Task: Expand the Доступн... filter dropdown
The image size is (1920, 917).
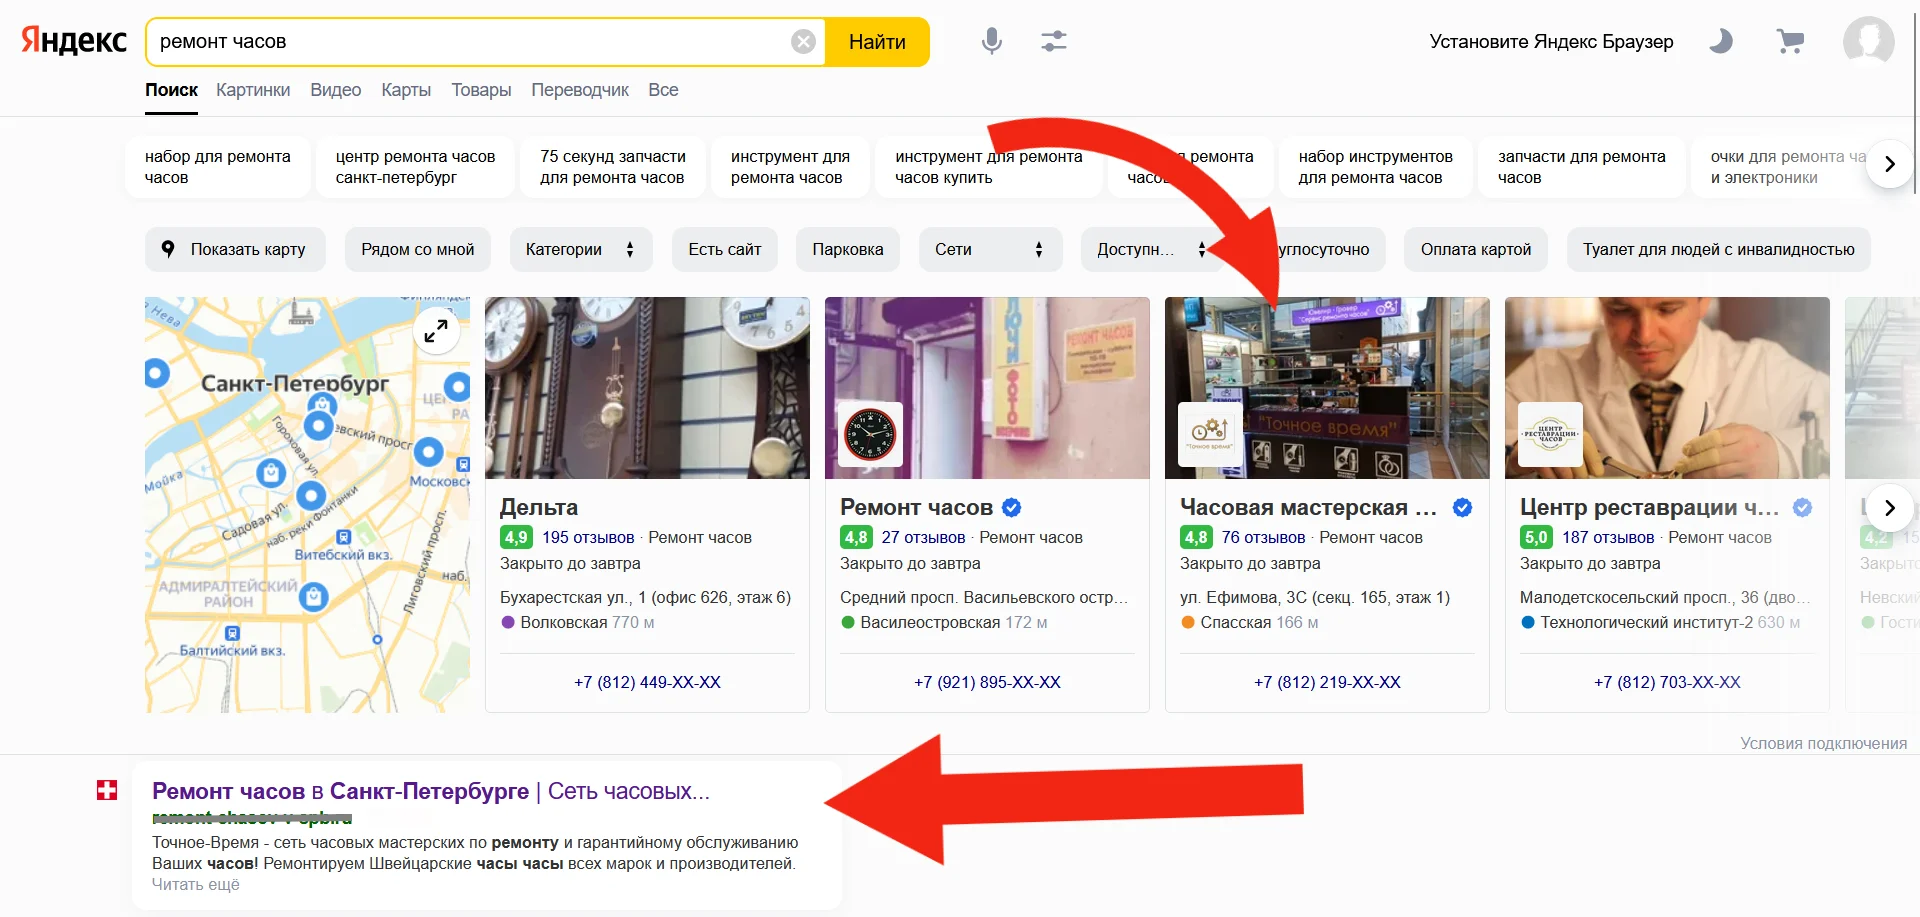Action: (x=1152, y=250)
